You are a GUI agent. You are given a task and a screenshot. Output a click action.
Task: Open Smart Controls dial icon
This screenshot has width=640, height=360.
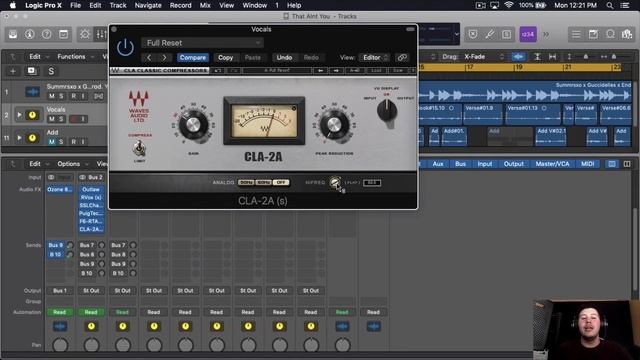(85, 34)
